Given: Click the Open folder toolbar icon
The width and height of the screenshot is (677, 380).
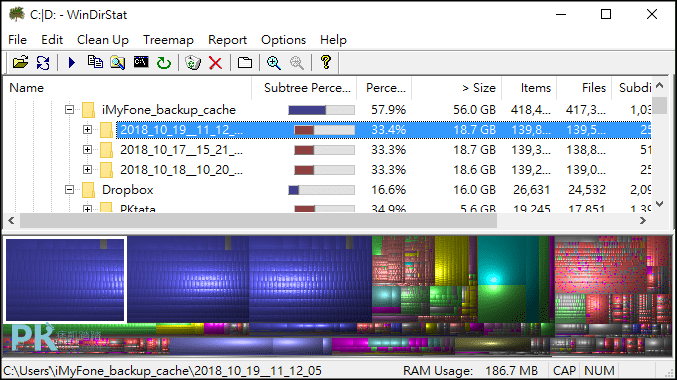Looking at the screenshot, I should point(20,63).
